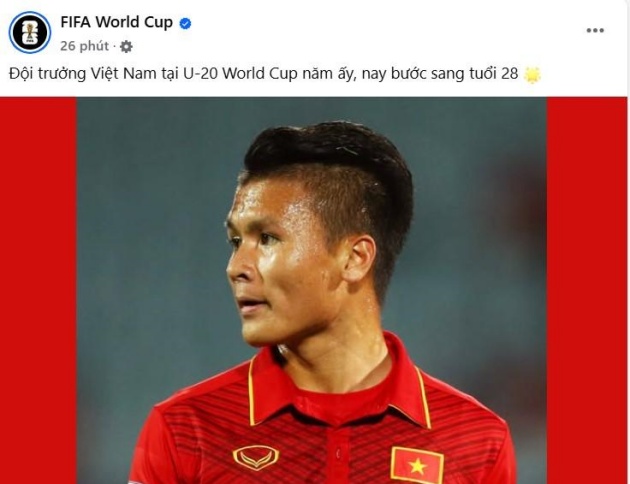
Task: Open the player photo in full view
Action: point(313,290)
